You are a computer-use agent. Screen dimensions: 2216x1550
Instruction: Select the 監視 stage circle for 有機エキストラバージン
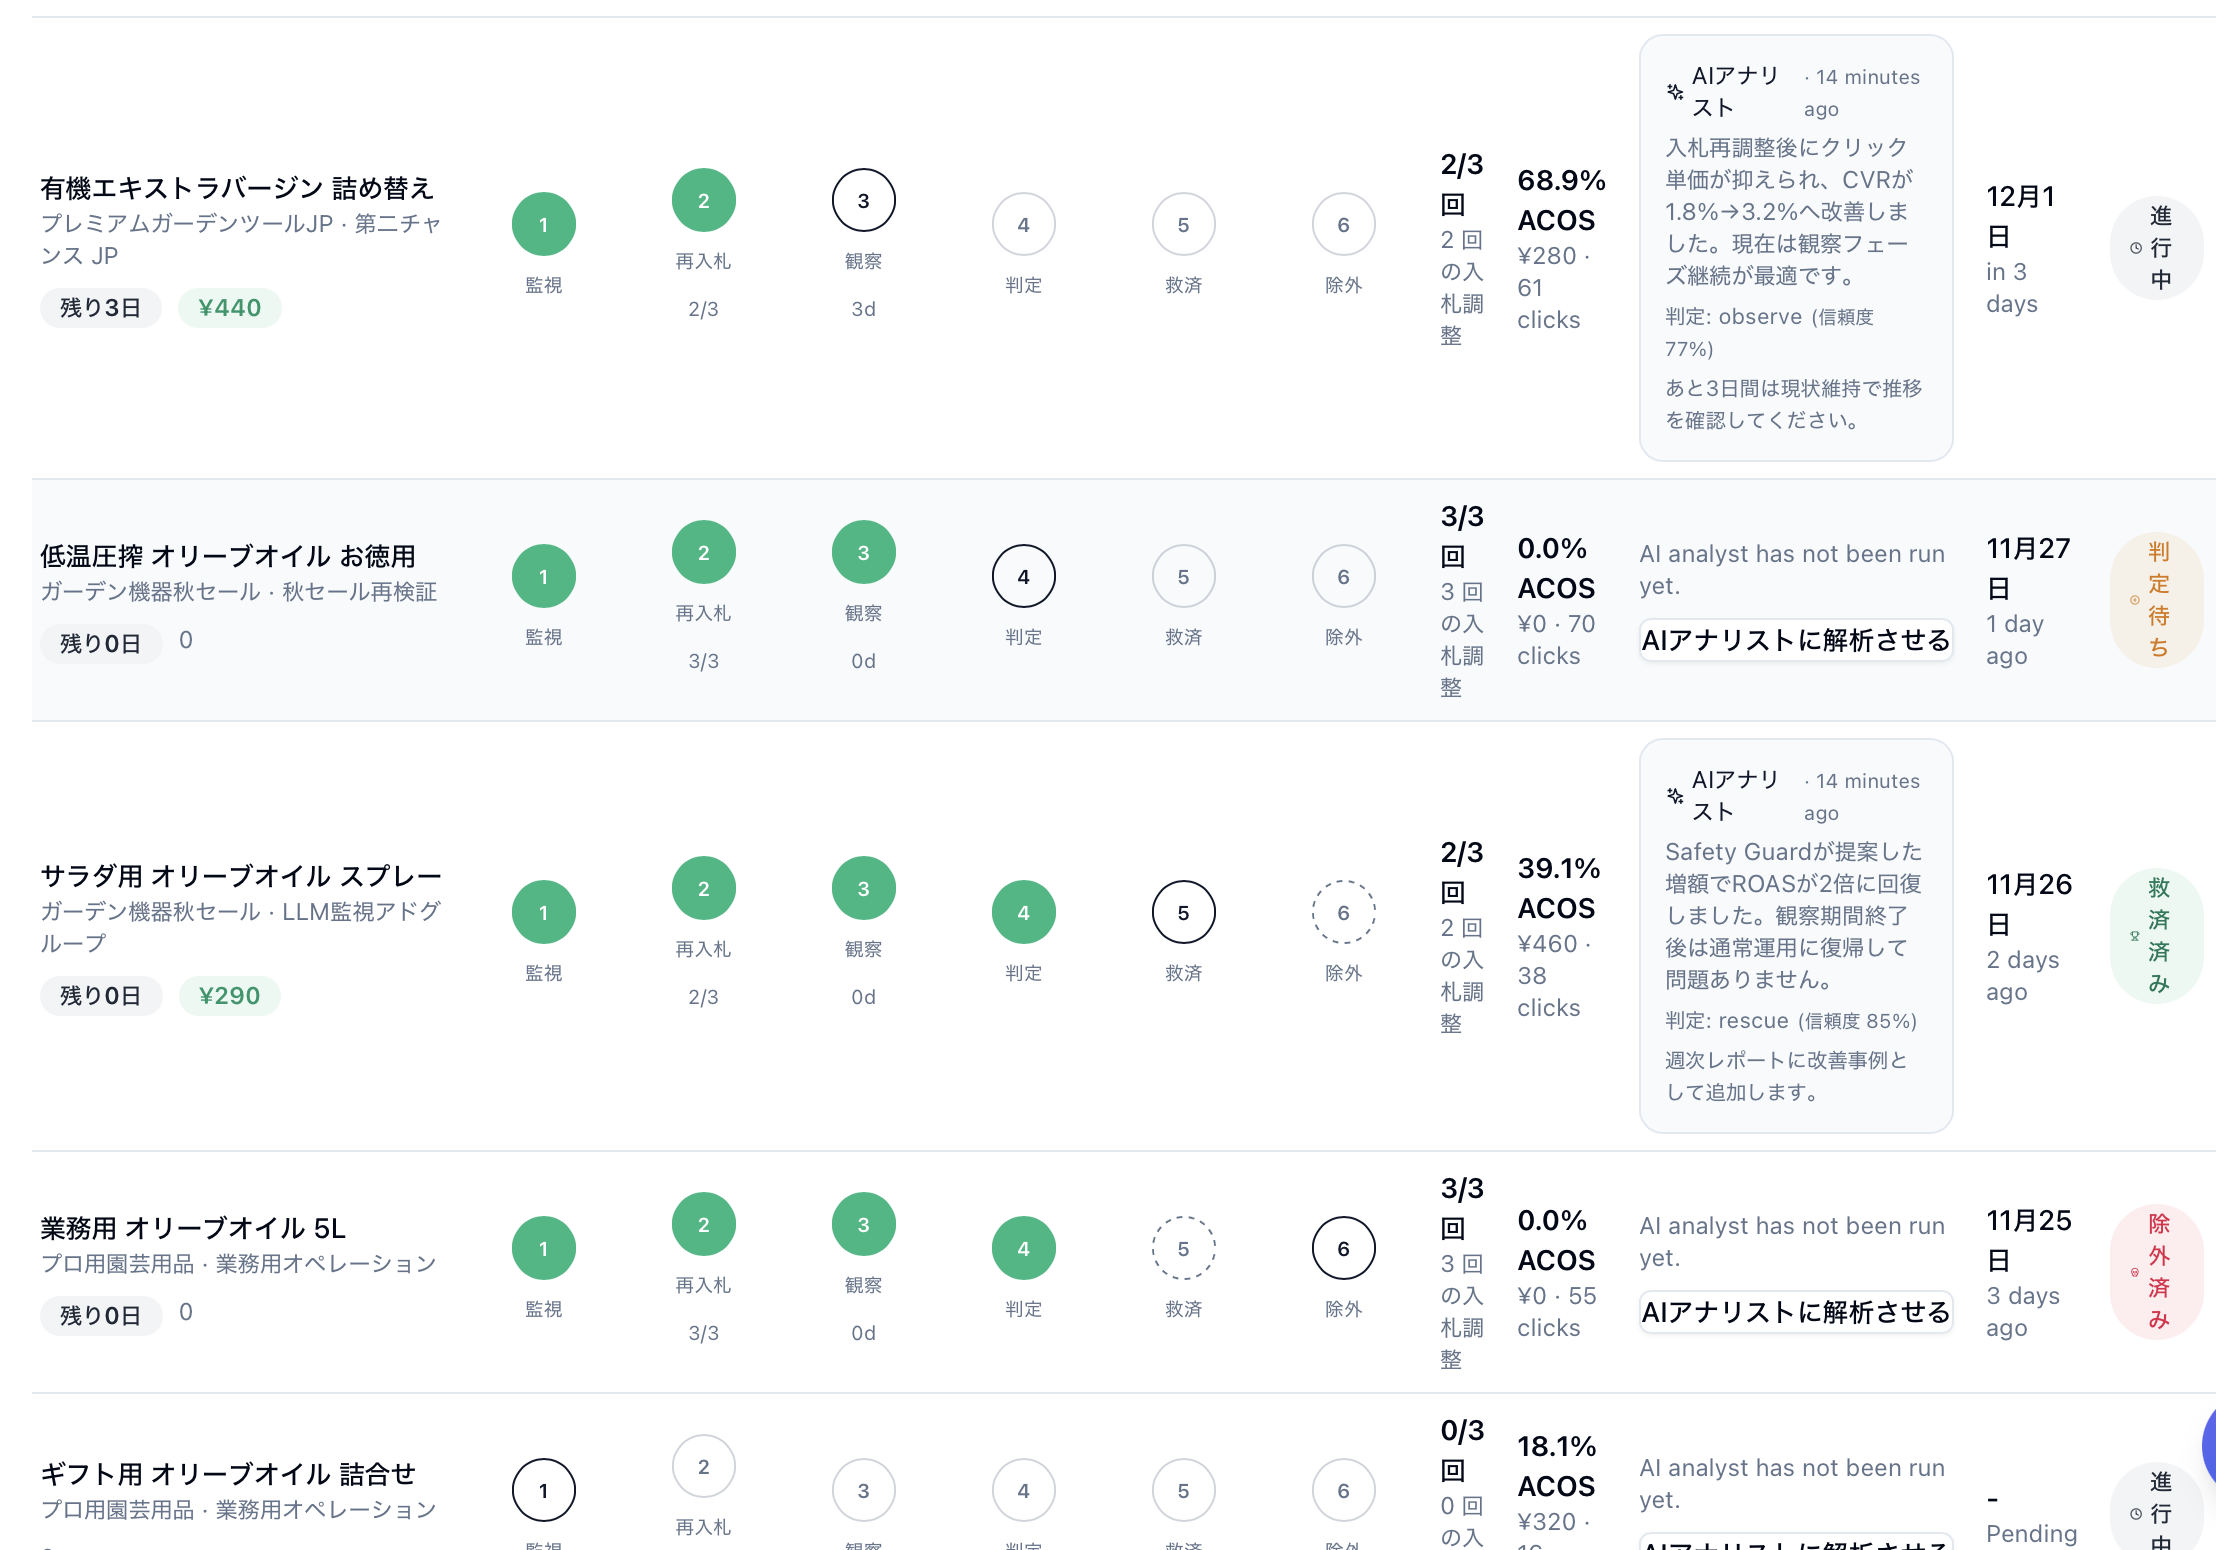click(543, 224)
